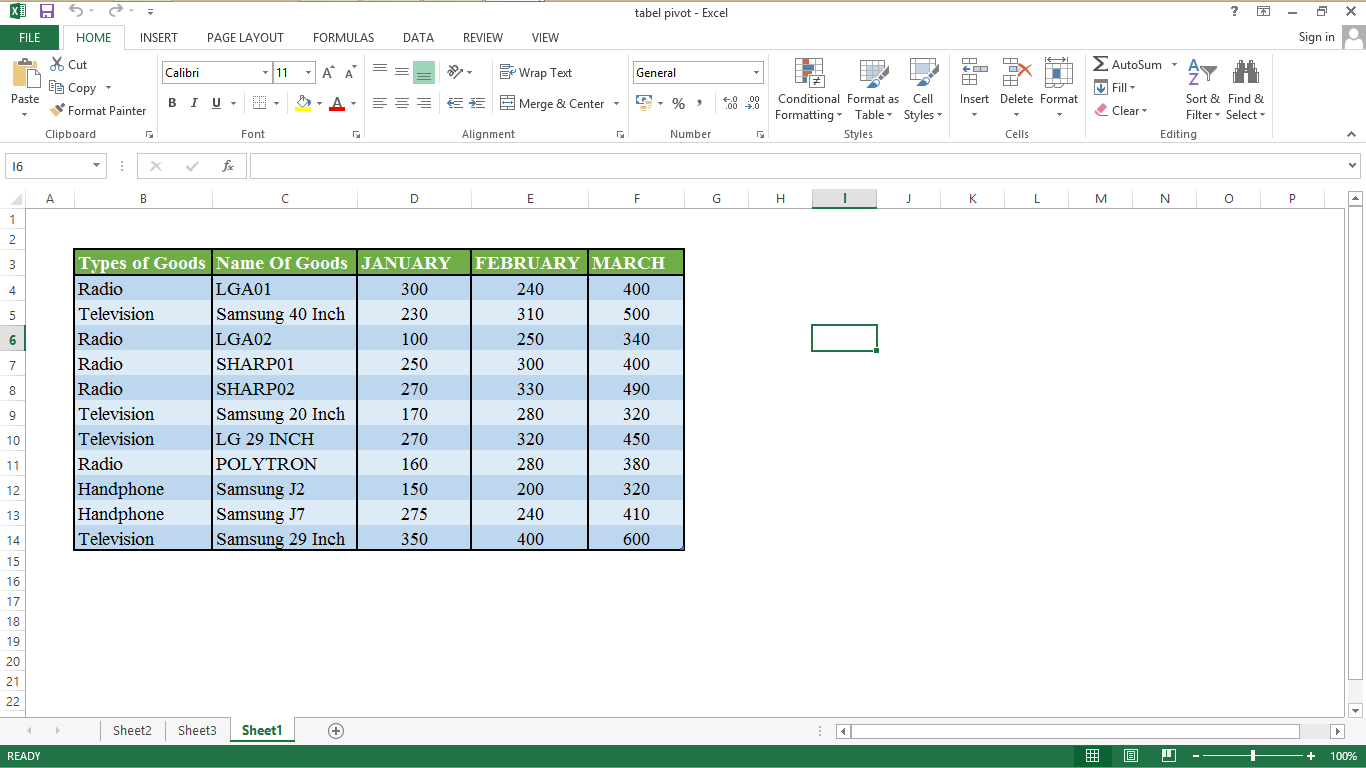Image resolution: width=1366 pixels, height=768 pixels.
Task: Click the Font Color red swatch
Action: (x=339, y=103)
